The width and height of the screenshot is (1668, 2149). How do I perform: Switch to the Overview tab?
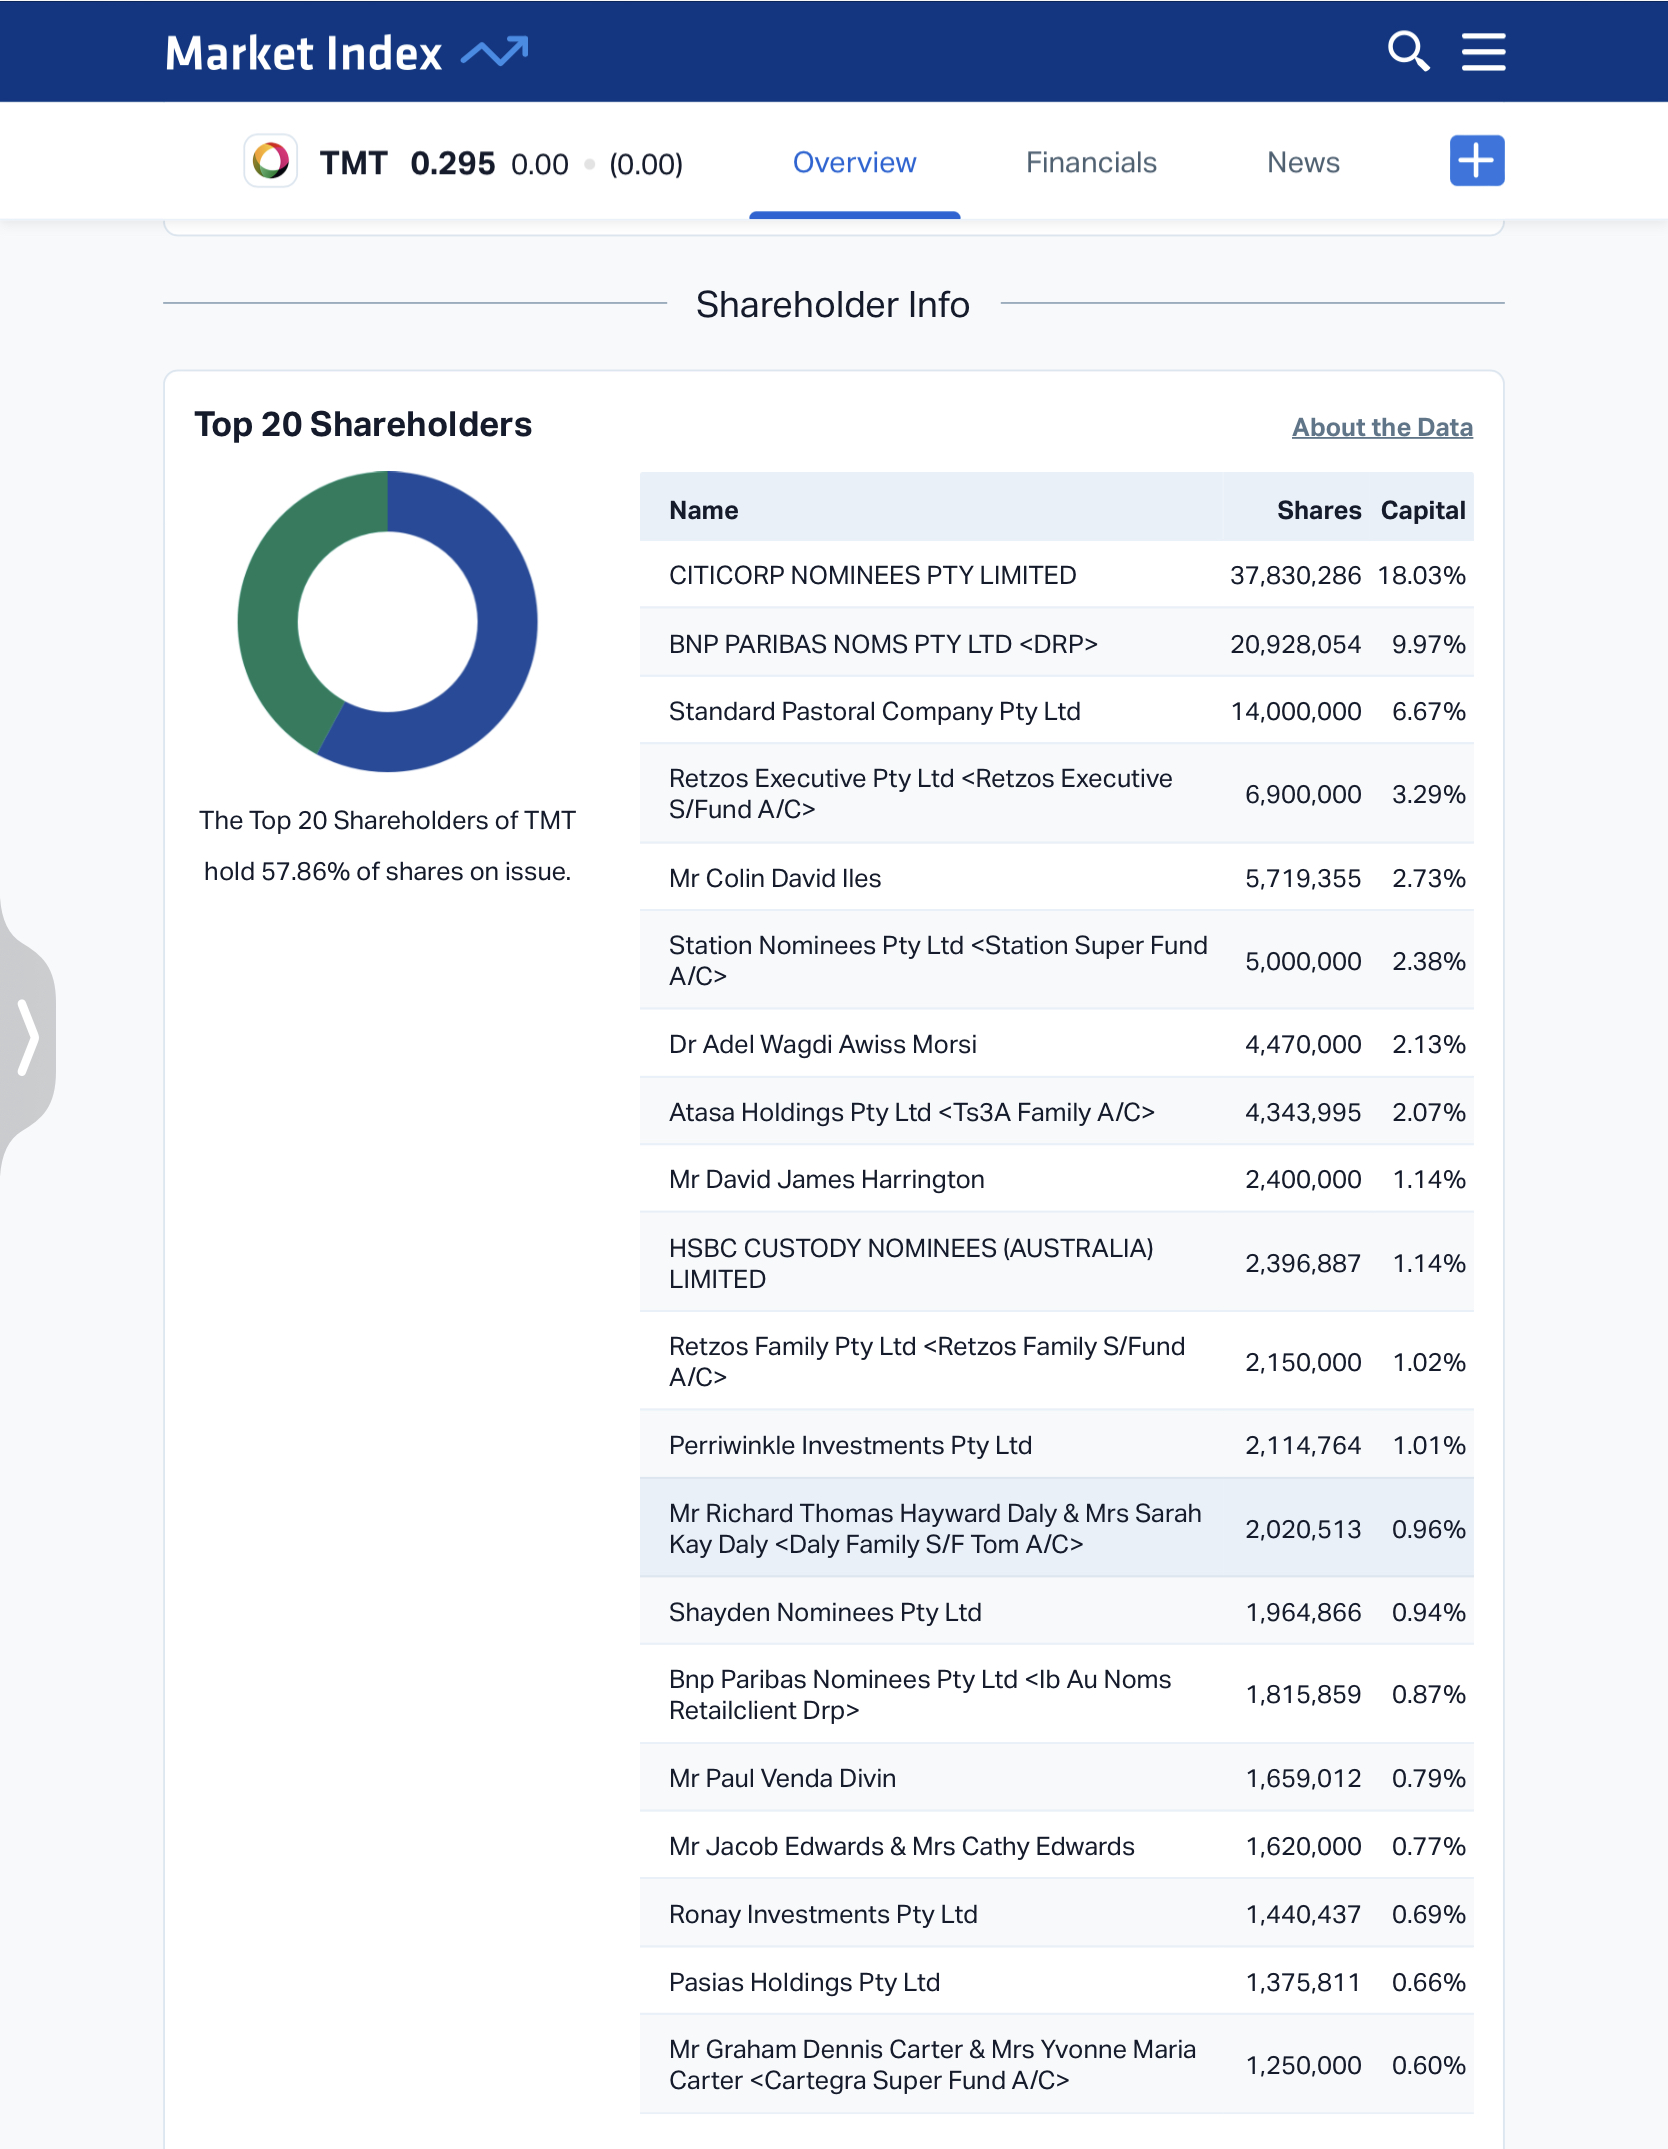pyautogui.click(x=854, y=163)
